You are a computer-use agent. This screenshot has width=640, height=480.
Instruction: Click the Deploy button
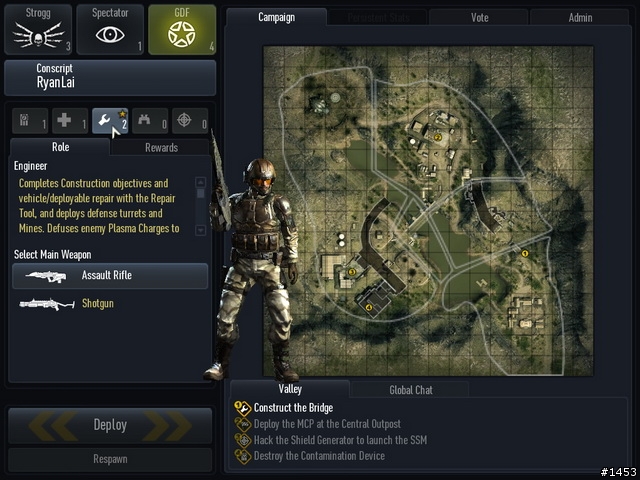pos(110,425)
